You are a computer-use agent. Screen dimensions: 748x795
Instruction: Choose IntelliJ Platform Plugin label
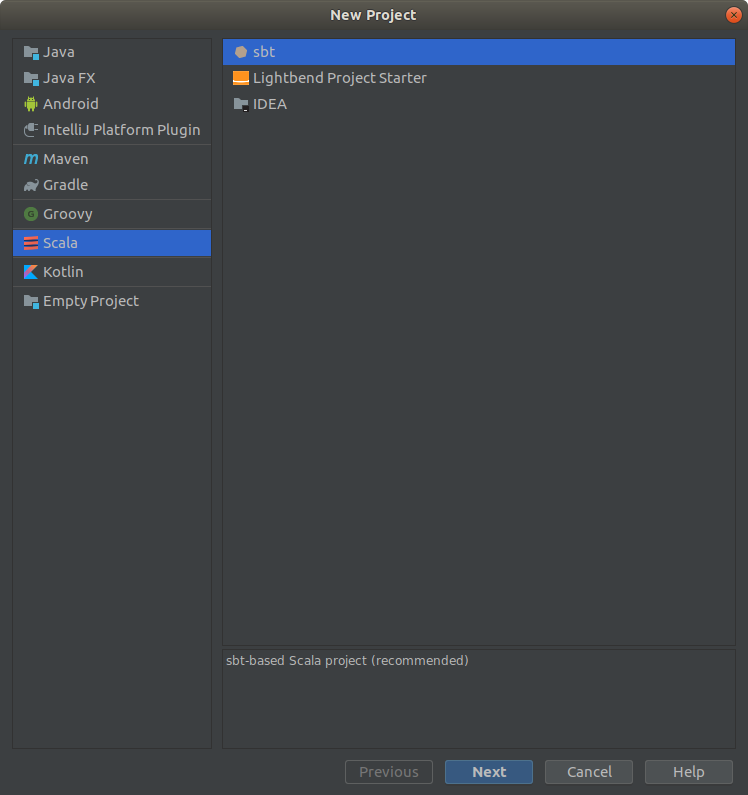coord(122,130)
